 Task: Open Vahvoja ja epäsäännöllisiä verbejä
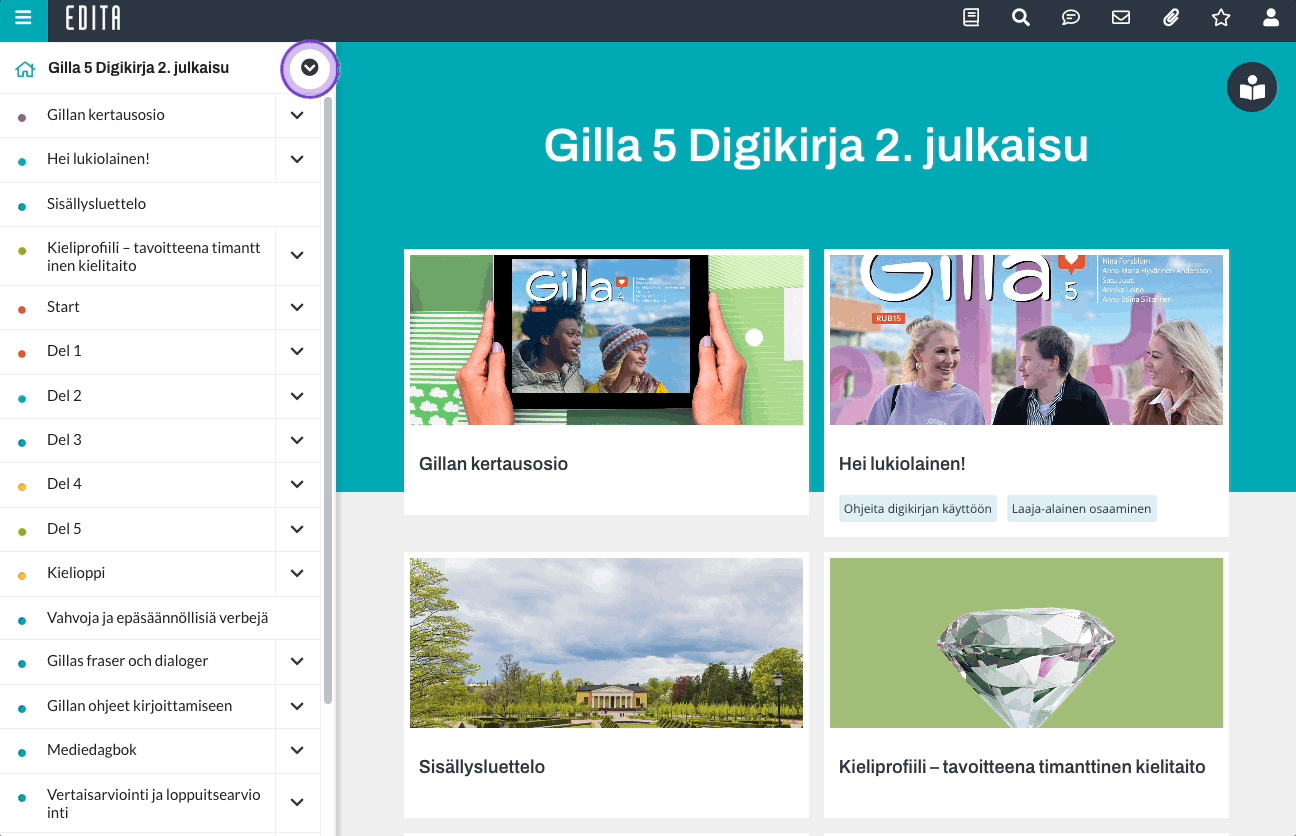point(158,618)
